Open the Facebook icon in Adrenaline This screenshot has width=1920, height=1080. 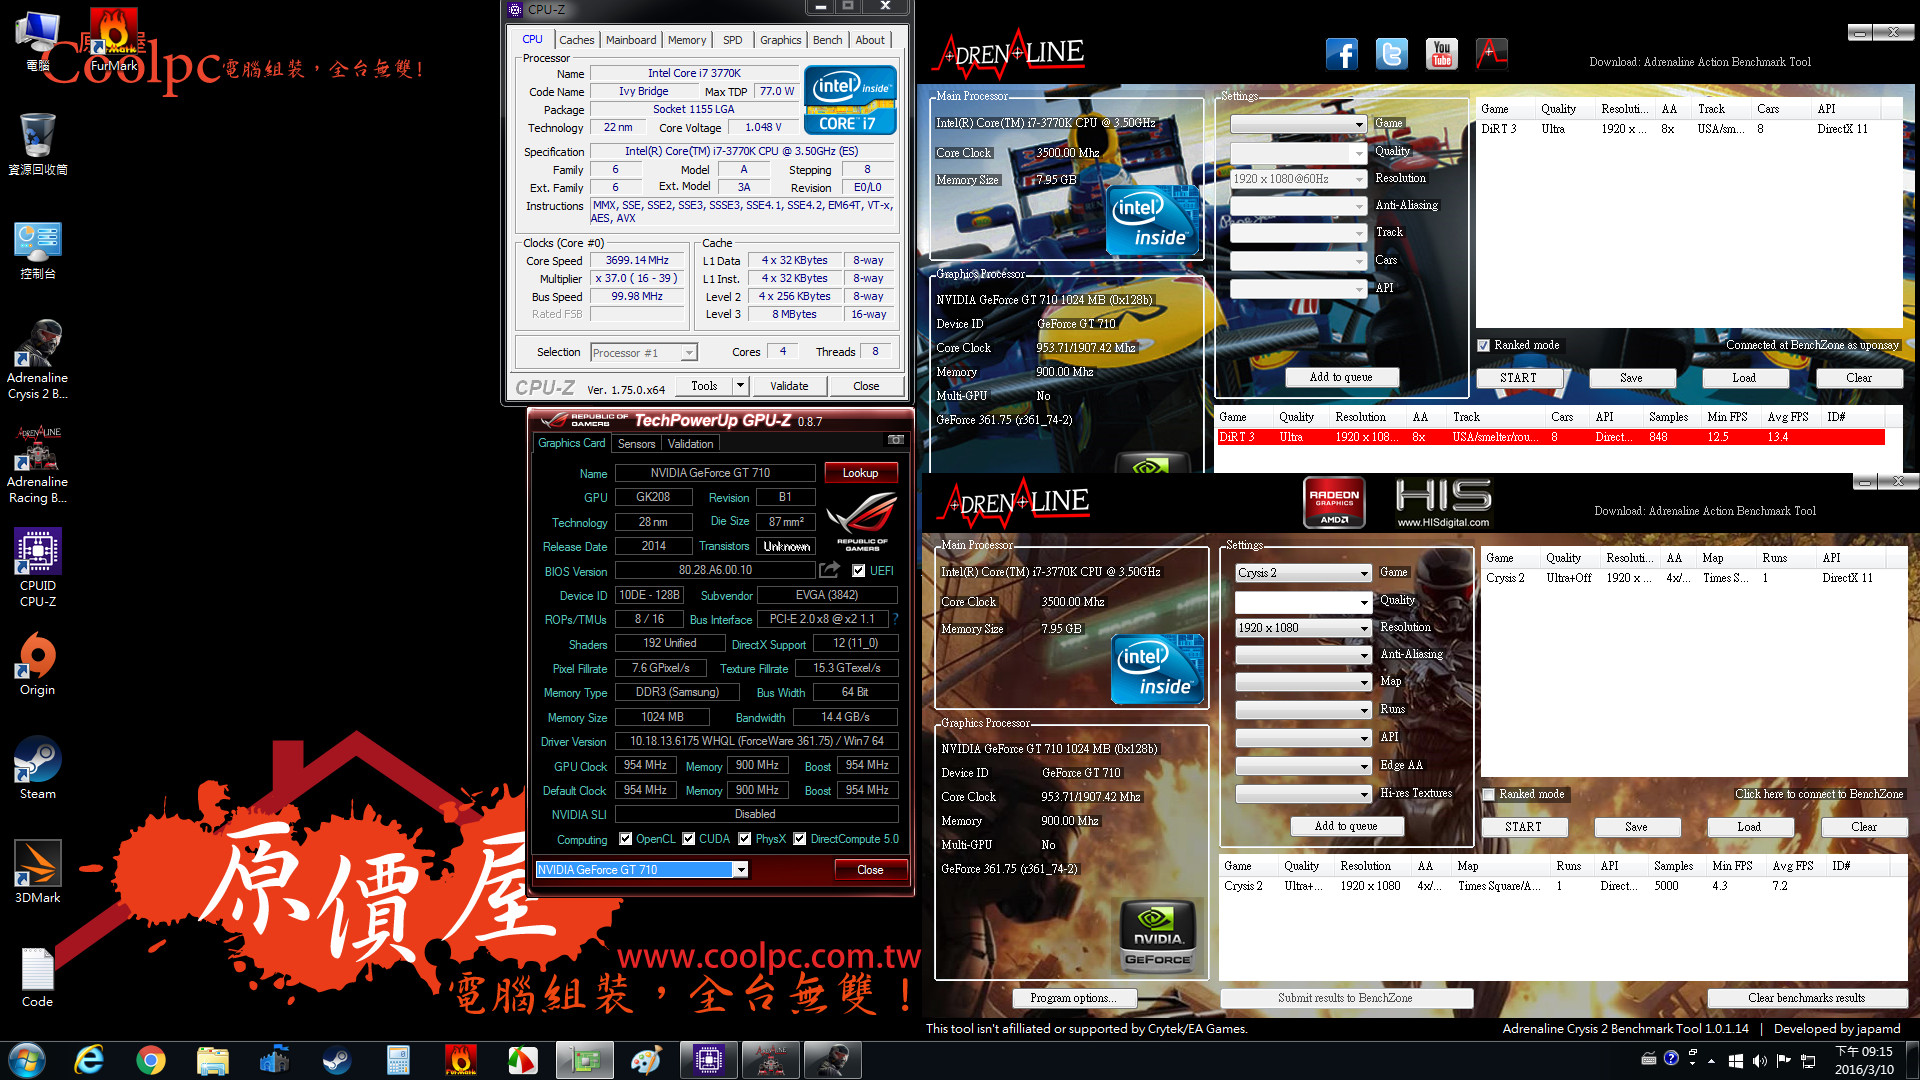pyautogui.click(x=1342, y=54)
